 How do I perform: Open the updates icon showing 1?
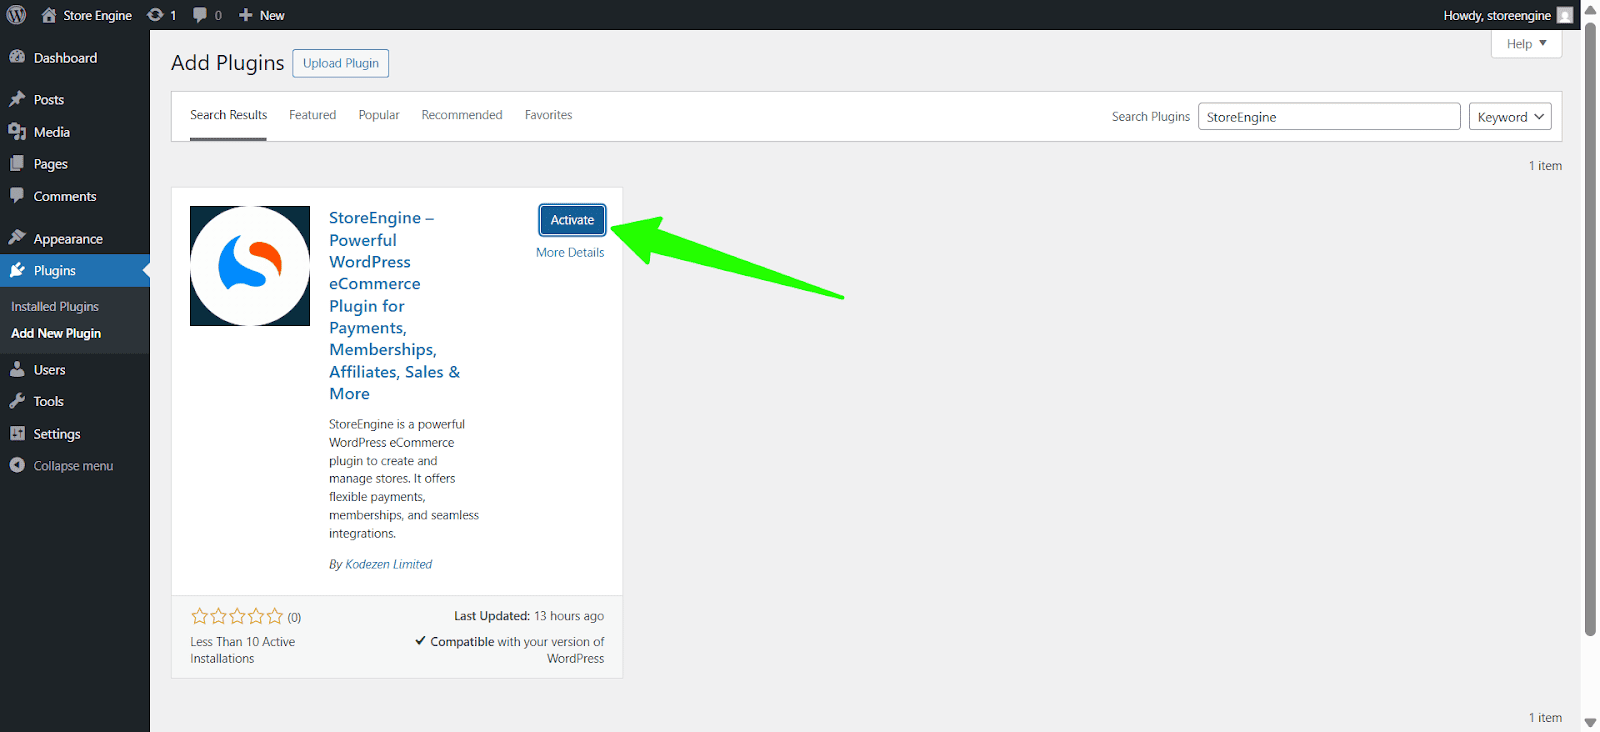155,15
